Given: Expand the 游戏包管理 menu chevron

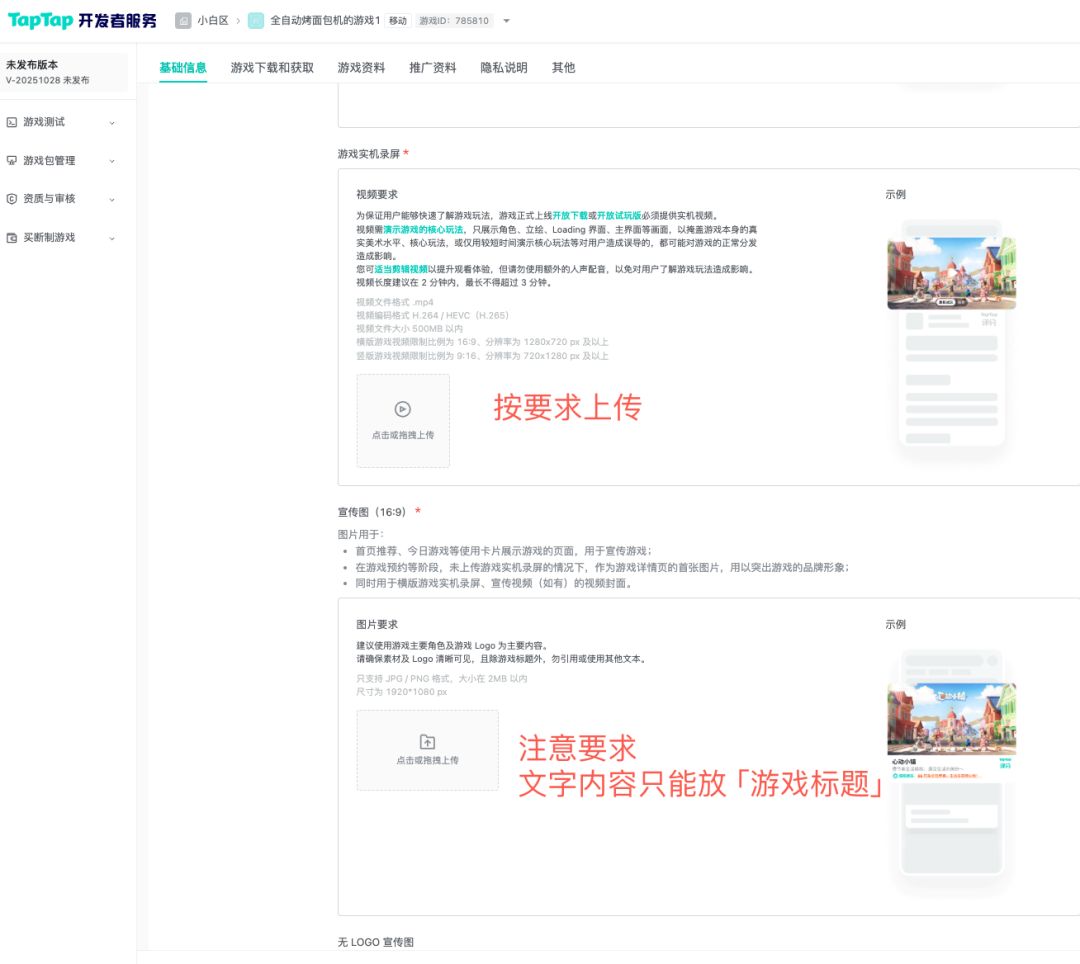Looking at the screenshot, I should [x=112, y=161].
